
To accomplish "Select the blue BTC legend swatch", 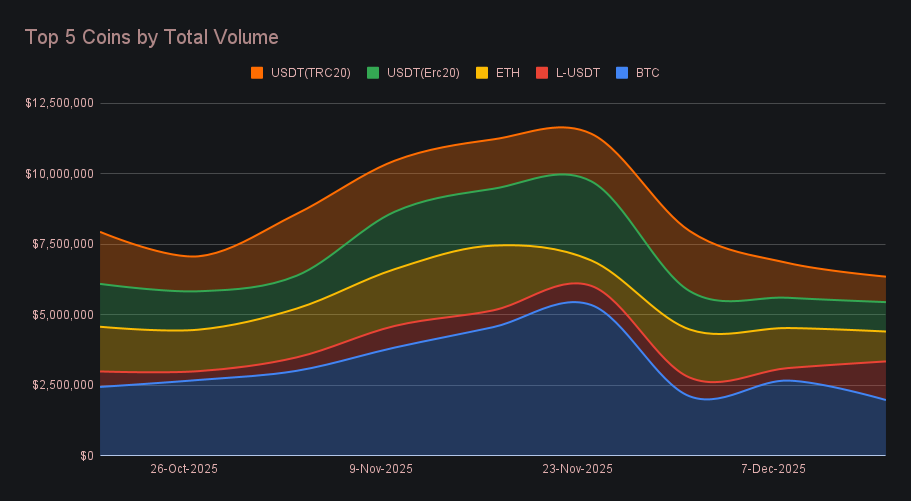I will click(622, 73).
